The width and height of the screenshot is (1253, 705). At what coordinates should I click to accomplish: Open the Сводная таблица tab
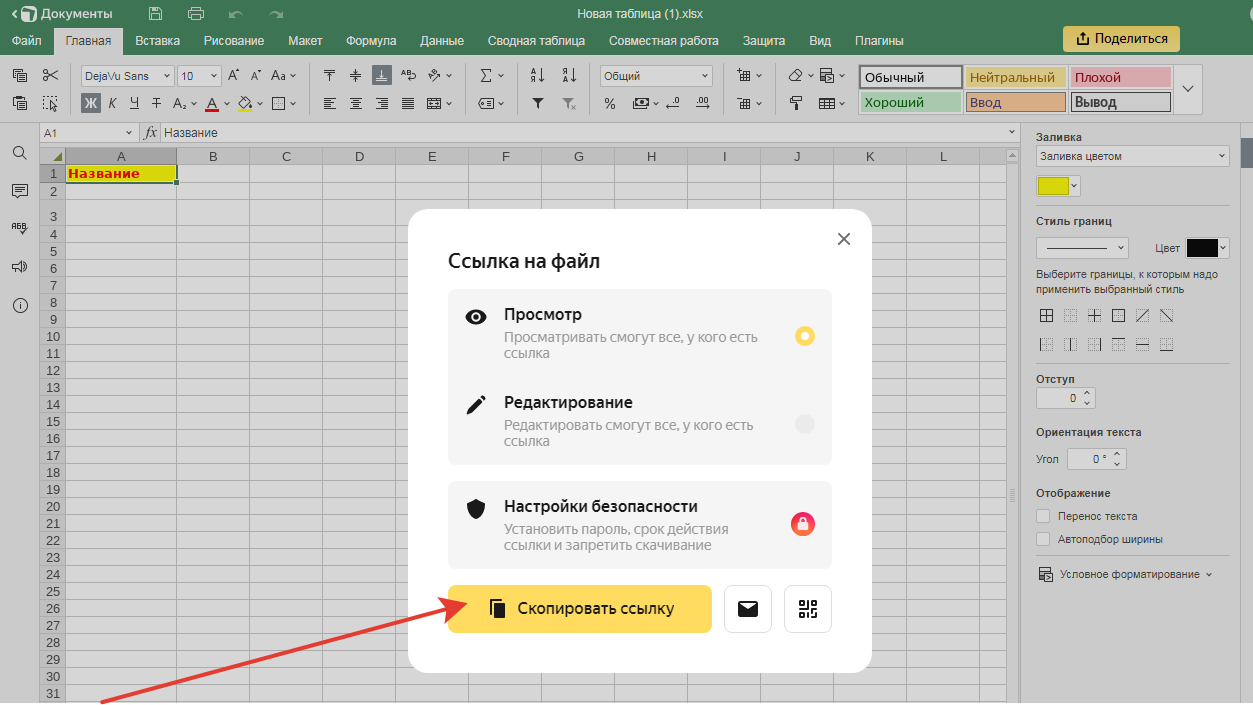[x=536, y=41]
